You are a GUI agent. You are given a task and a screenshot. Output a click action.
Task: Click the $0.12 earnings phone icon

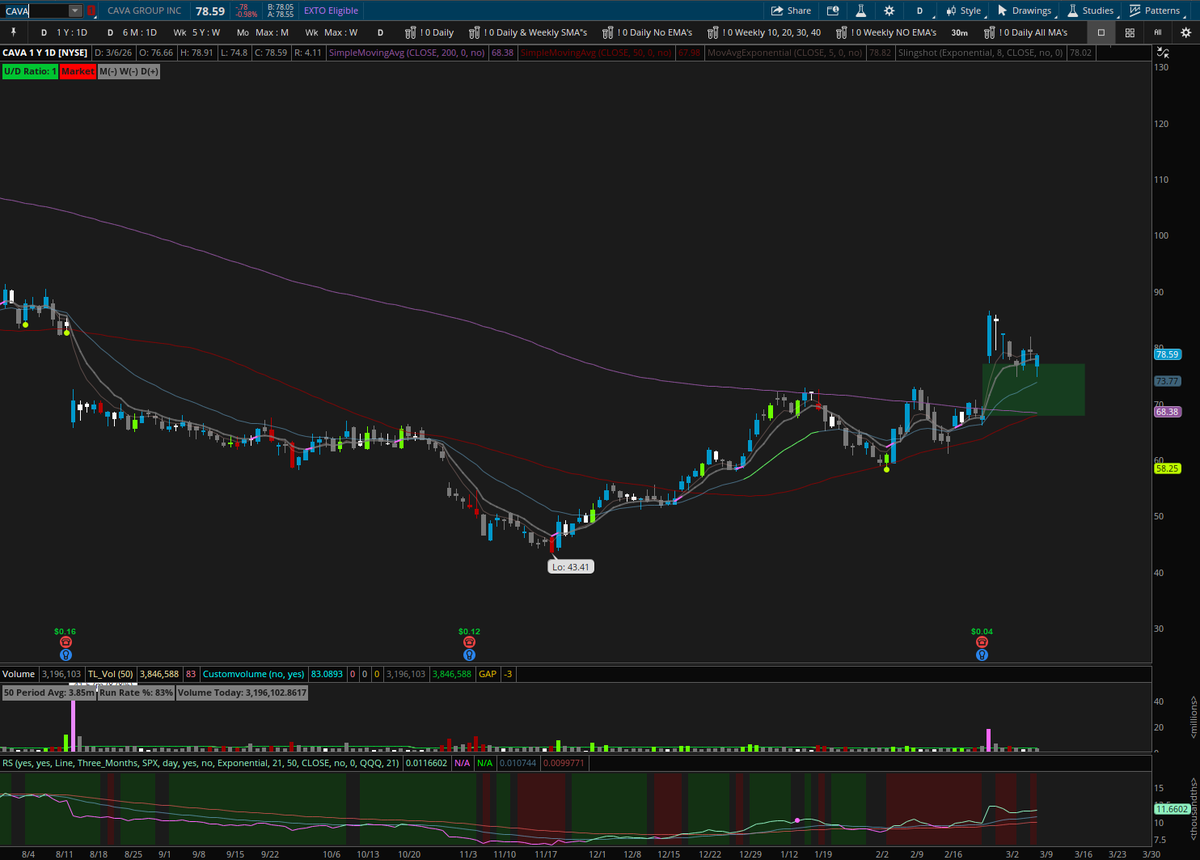pos(469,643)
